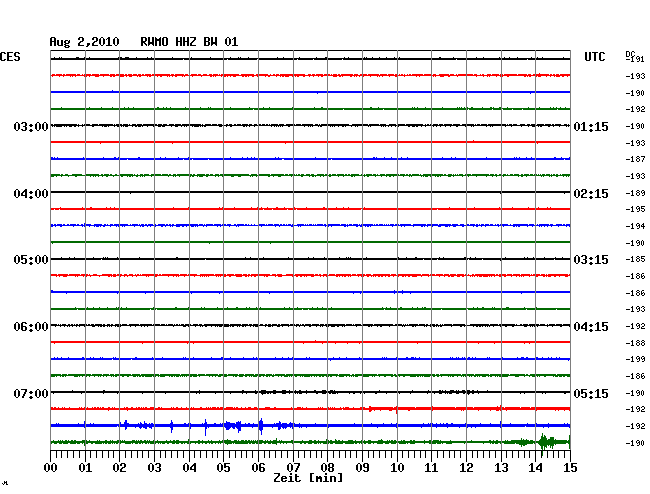Pick minute 11 on the time axis
The height and width of the screenshot is (494, 650).
click(x=431, y=467)
